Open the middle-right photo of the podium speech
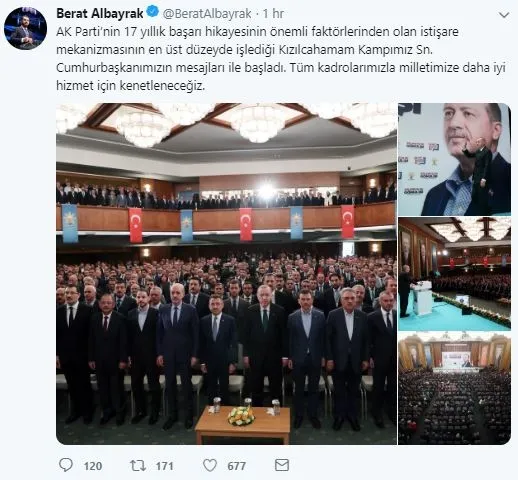This screenshot has width=518, height=480. coord(454,274)
